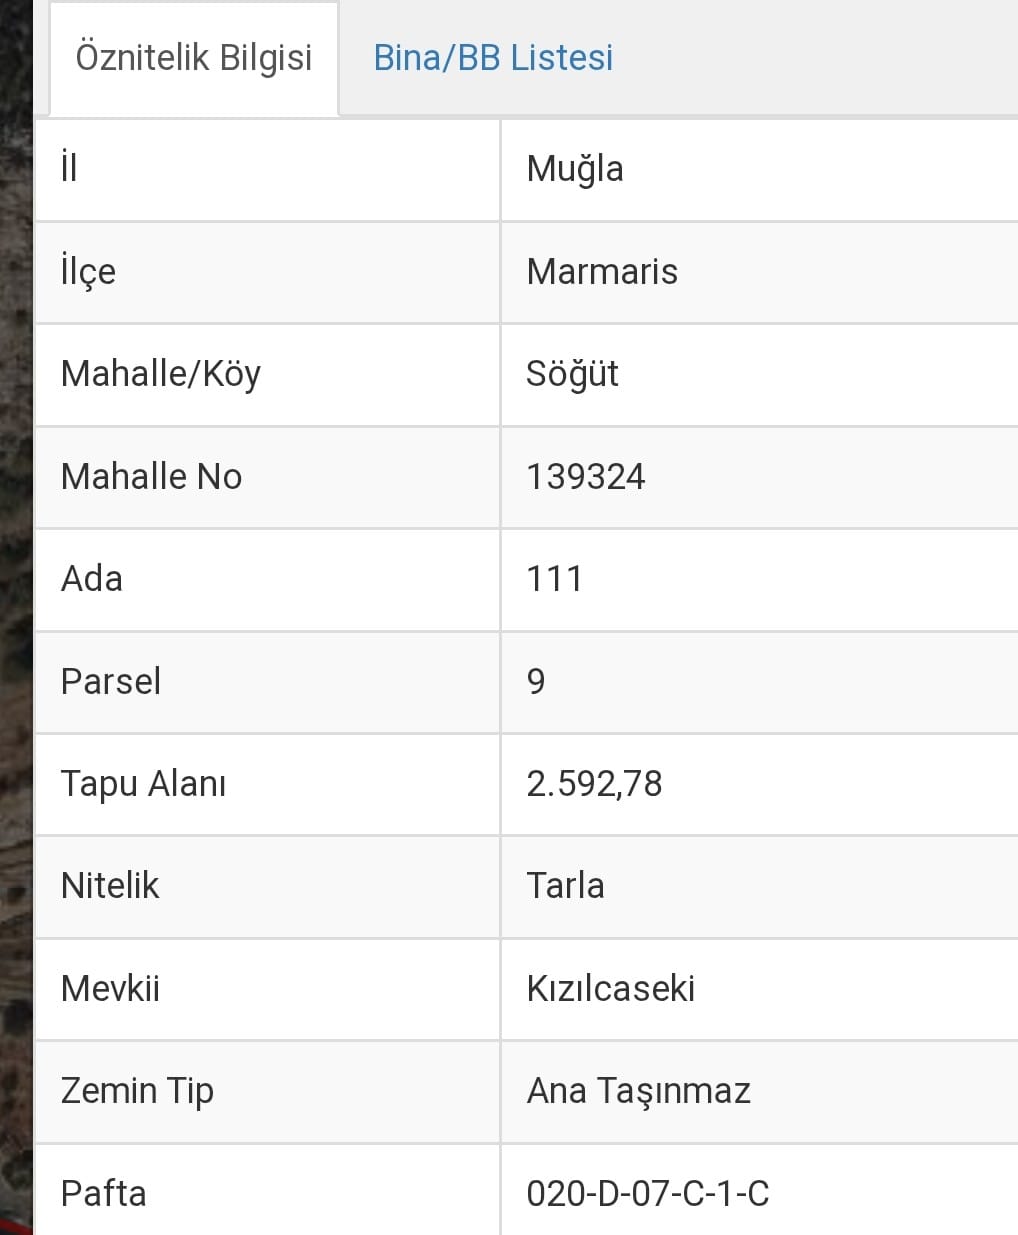
Task: Select the Kızılcaseki locality value
Action: 610,989
